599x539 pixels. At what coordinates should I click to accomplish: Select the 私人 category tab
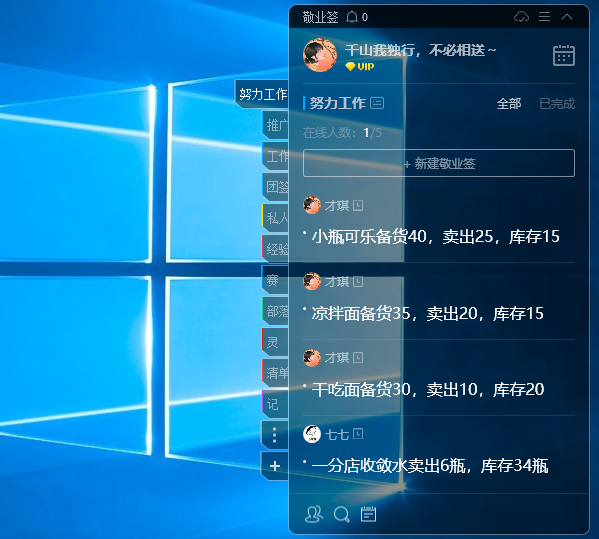pyautogui.click(x=276, y=218)
